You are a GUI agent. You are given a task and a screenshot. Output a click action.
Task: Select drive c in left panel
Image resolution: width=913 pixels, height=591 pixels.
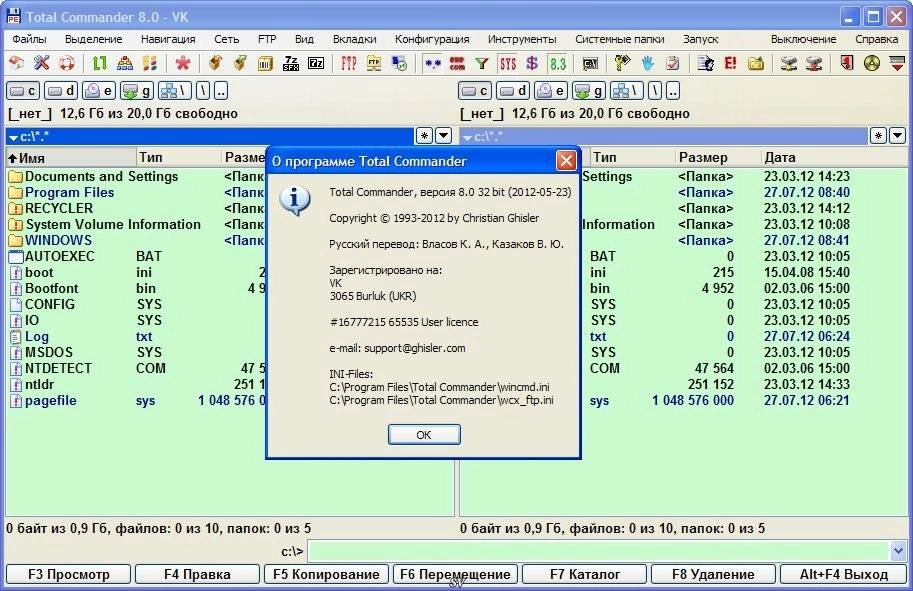coord(23,90)
